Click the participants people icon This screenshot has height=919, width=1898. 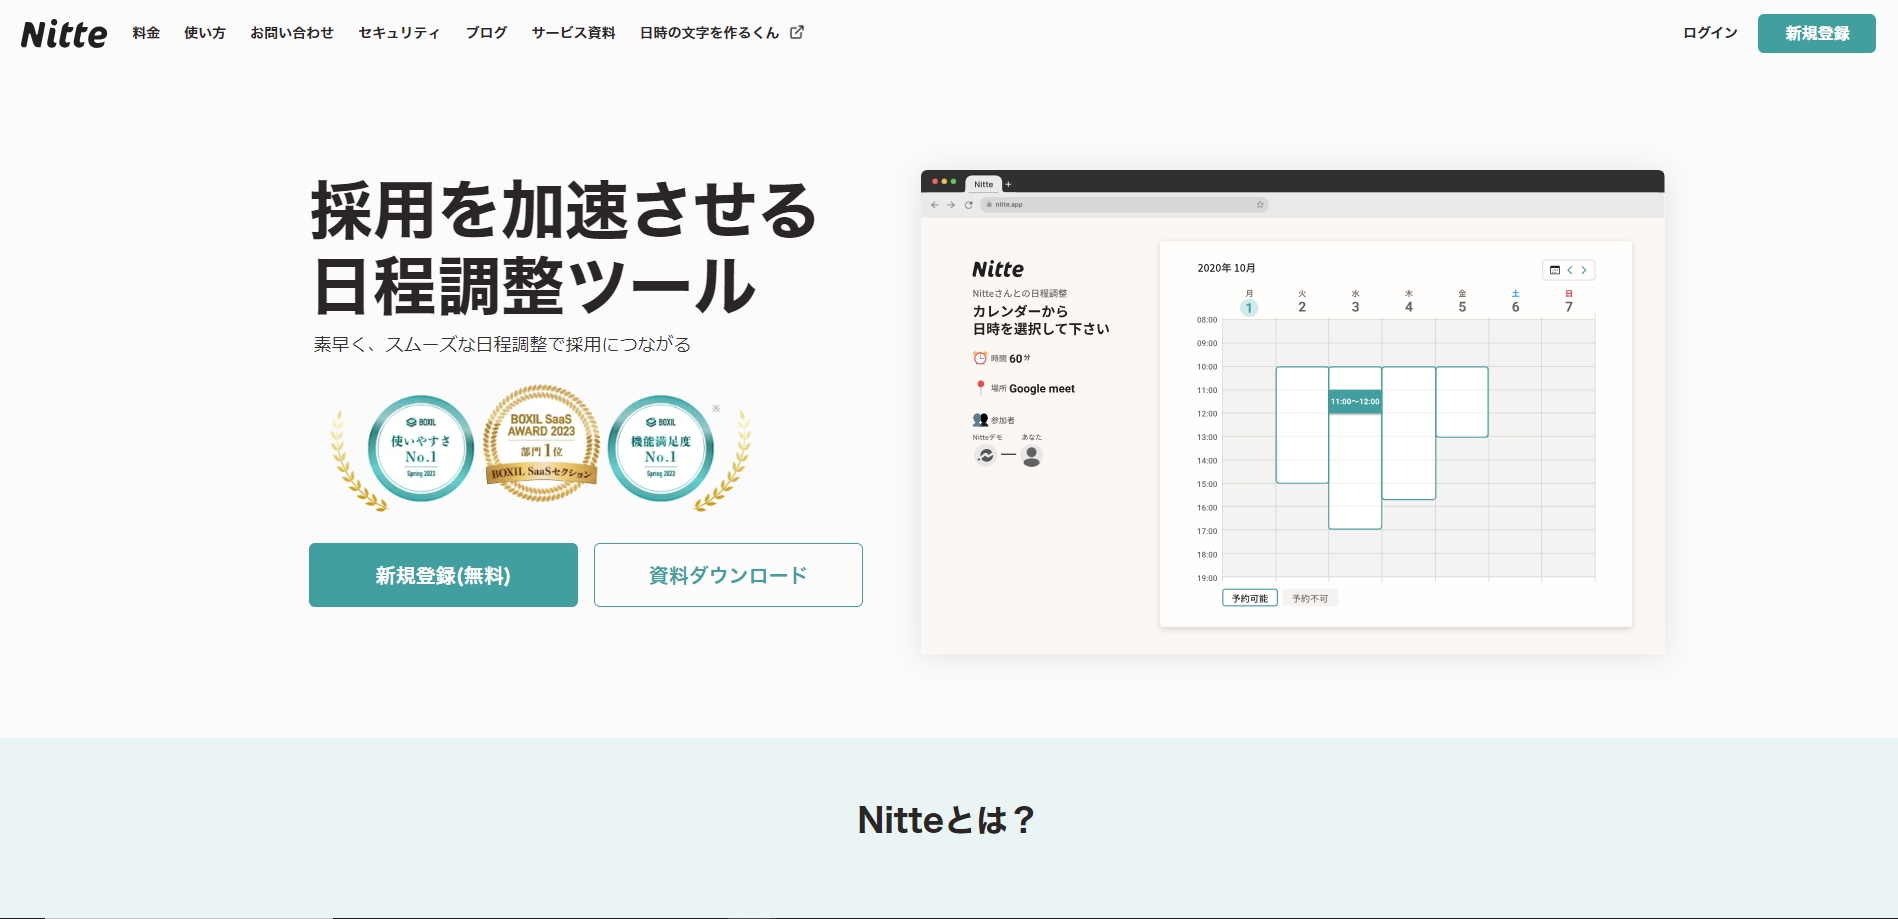(980, 420)
